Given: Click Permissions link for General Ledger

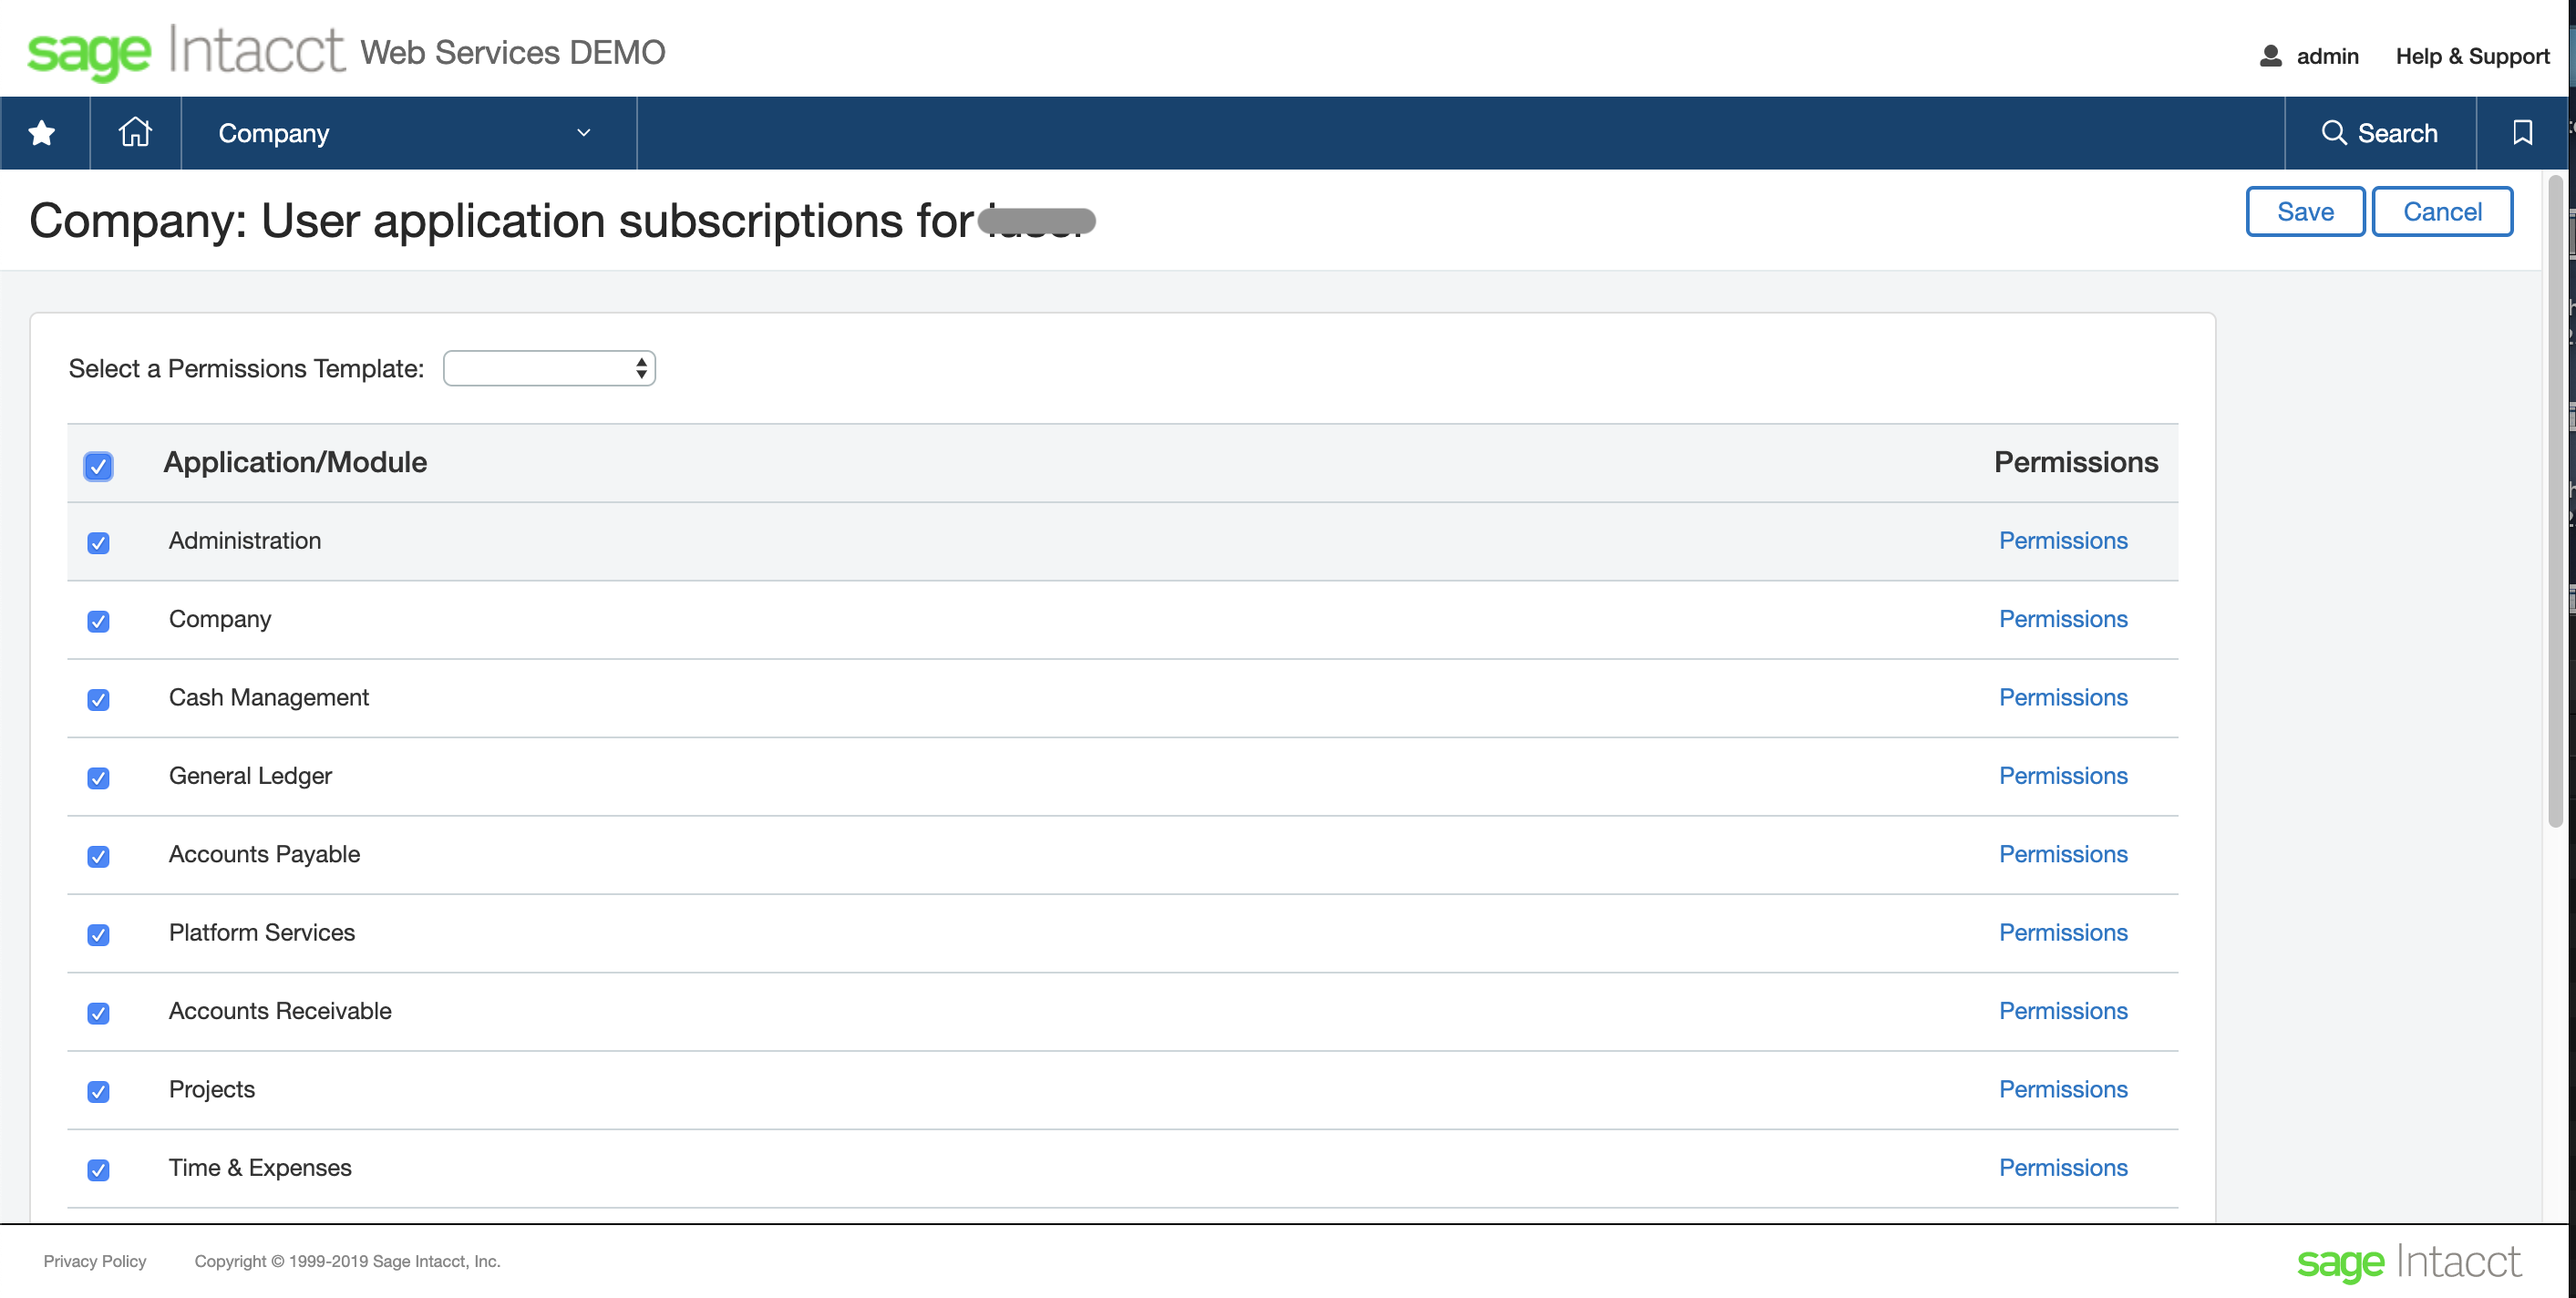Looking at the screenshot, I should point(2065,775).
